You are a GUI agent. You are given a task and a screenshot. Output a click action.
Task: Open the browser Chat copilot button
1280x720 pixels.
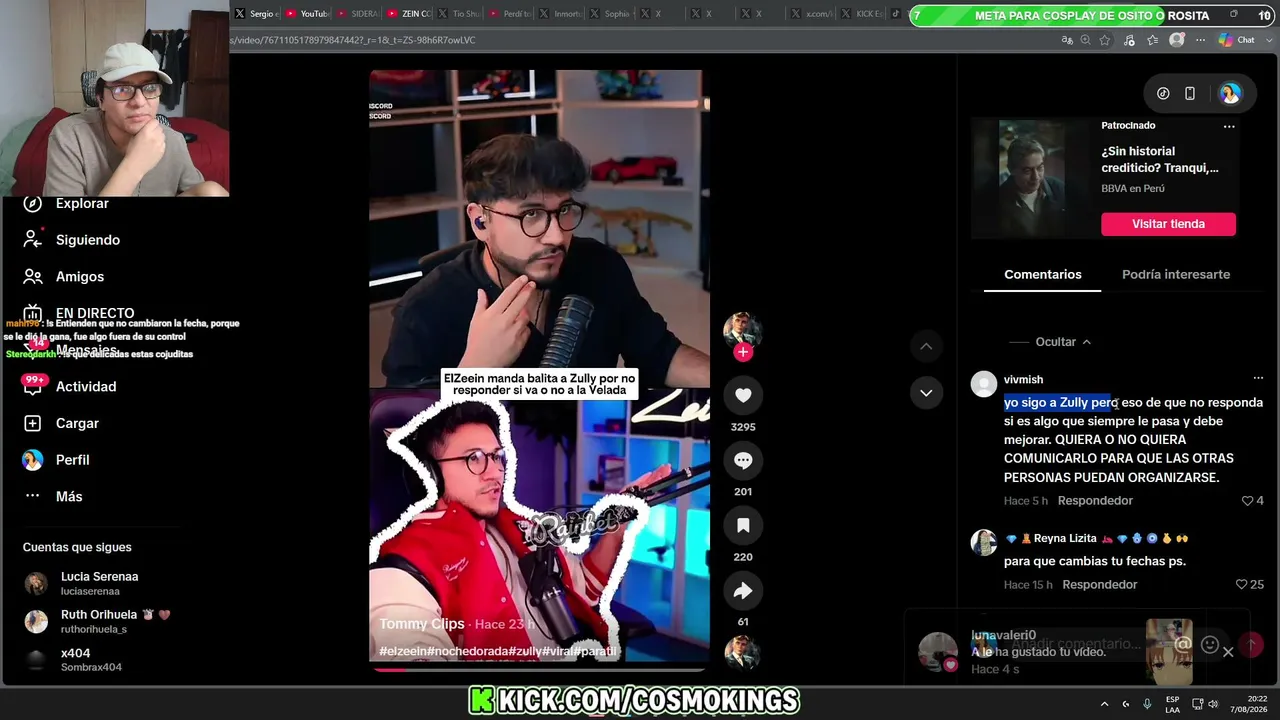pos(1237,40)
